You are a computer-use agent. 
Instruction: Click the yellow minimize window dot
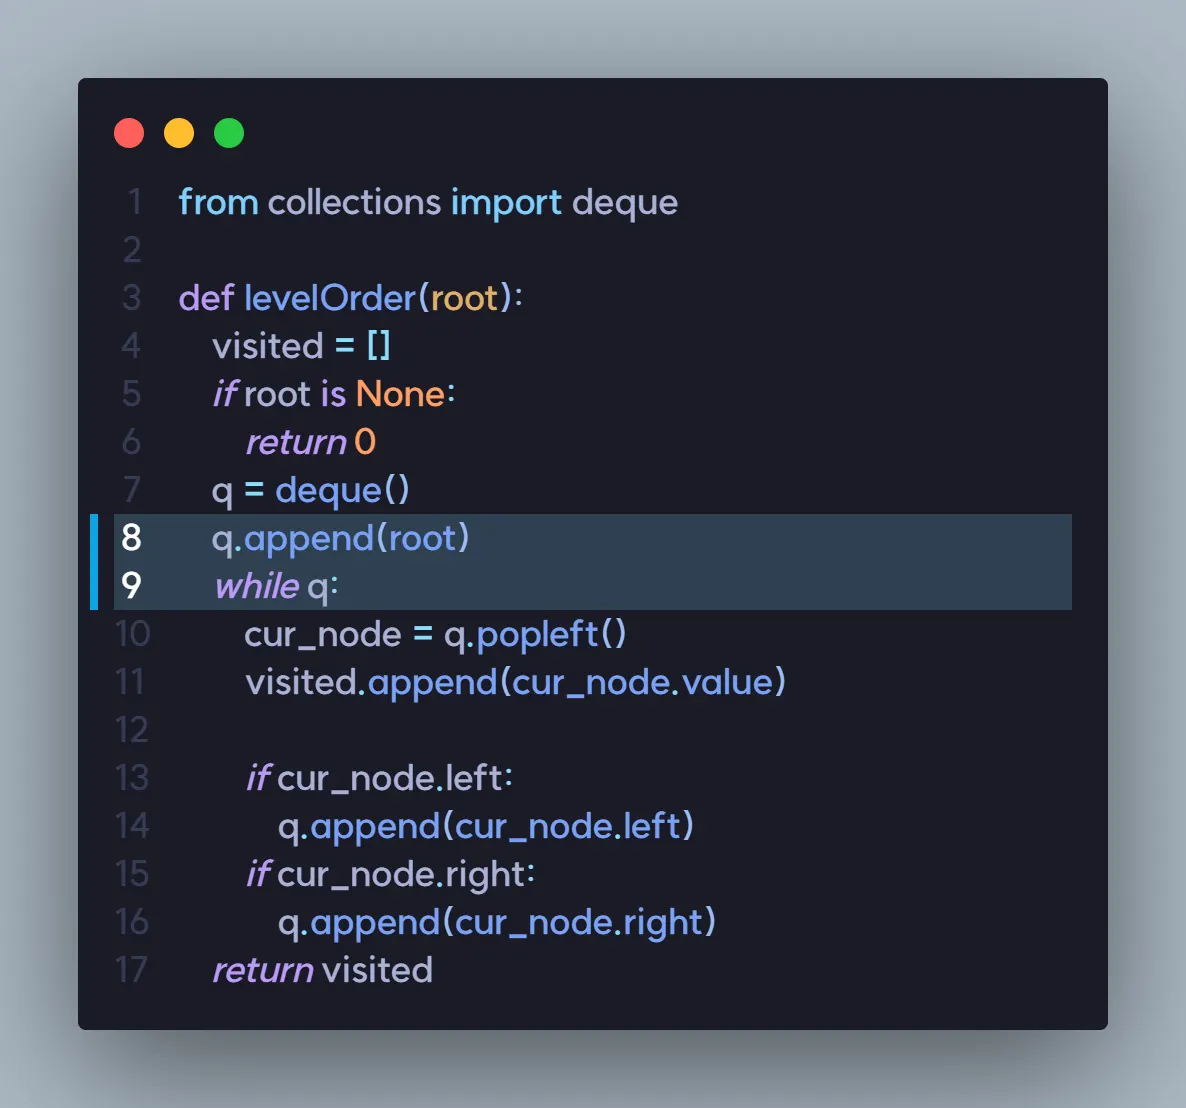[179, 133]
